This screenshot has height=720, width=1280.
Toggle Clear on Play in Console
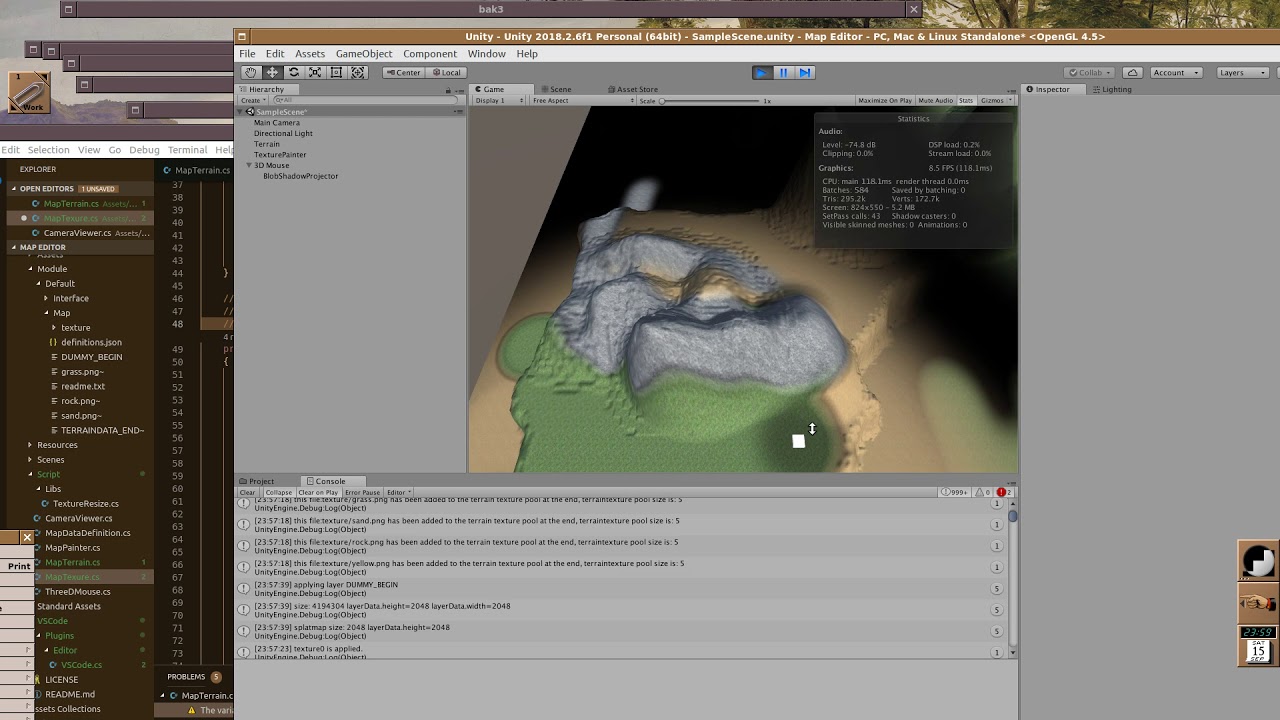(x=318, y=492)
